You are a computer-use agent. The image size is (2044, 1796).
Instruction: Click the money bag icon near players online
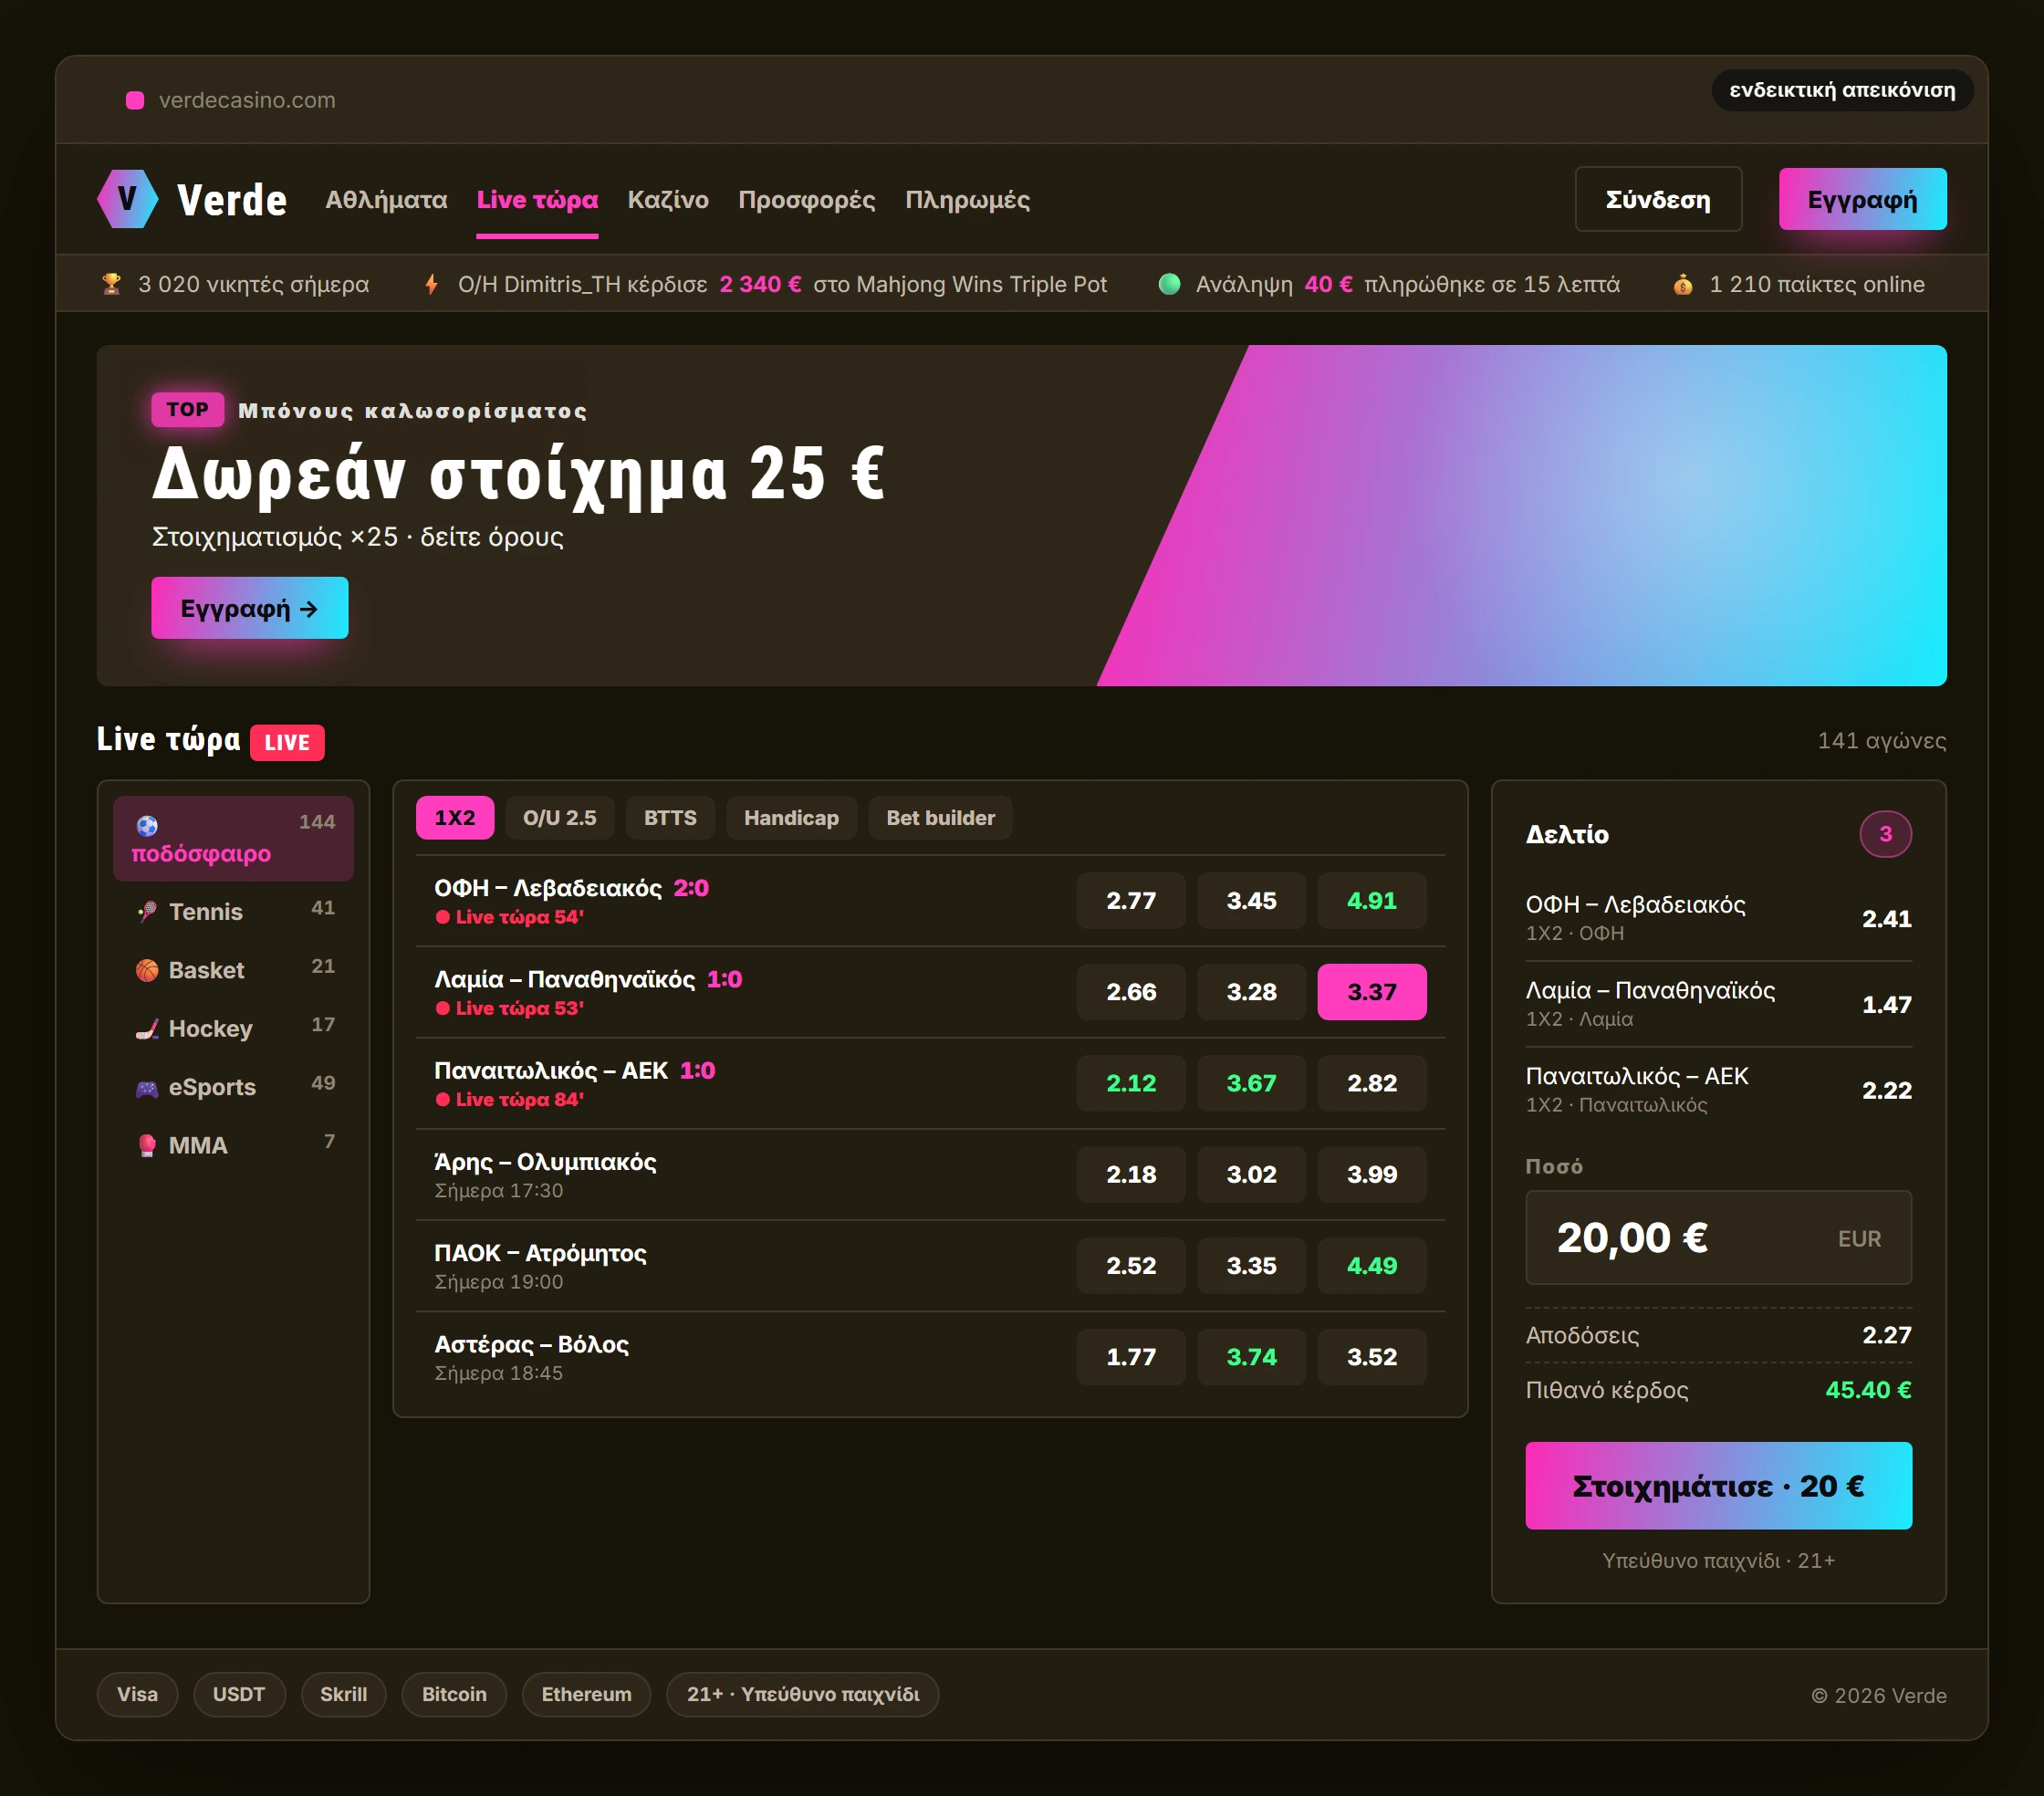point(1683,284)
